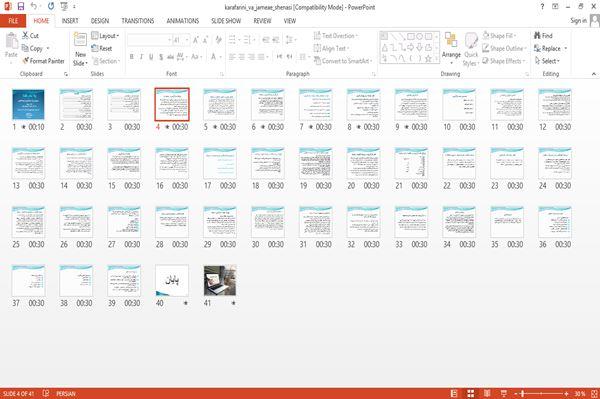
Task: Select slide 36 thumbnail
Action: pos(554,222)
